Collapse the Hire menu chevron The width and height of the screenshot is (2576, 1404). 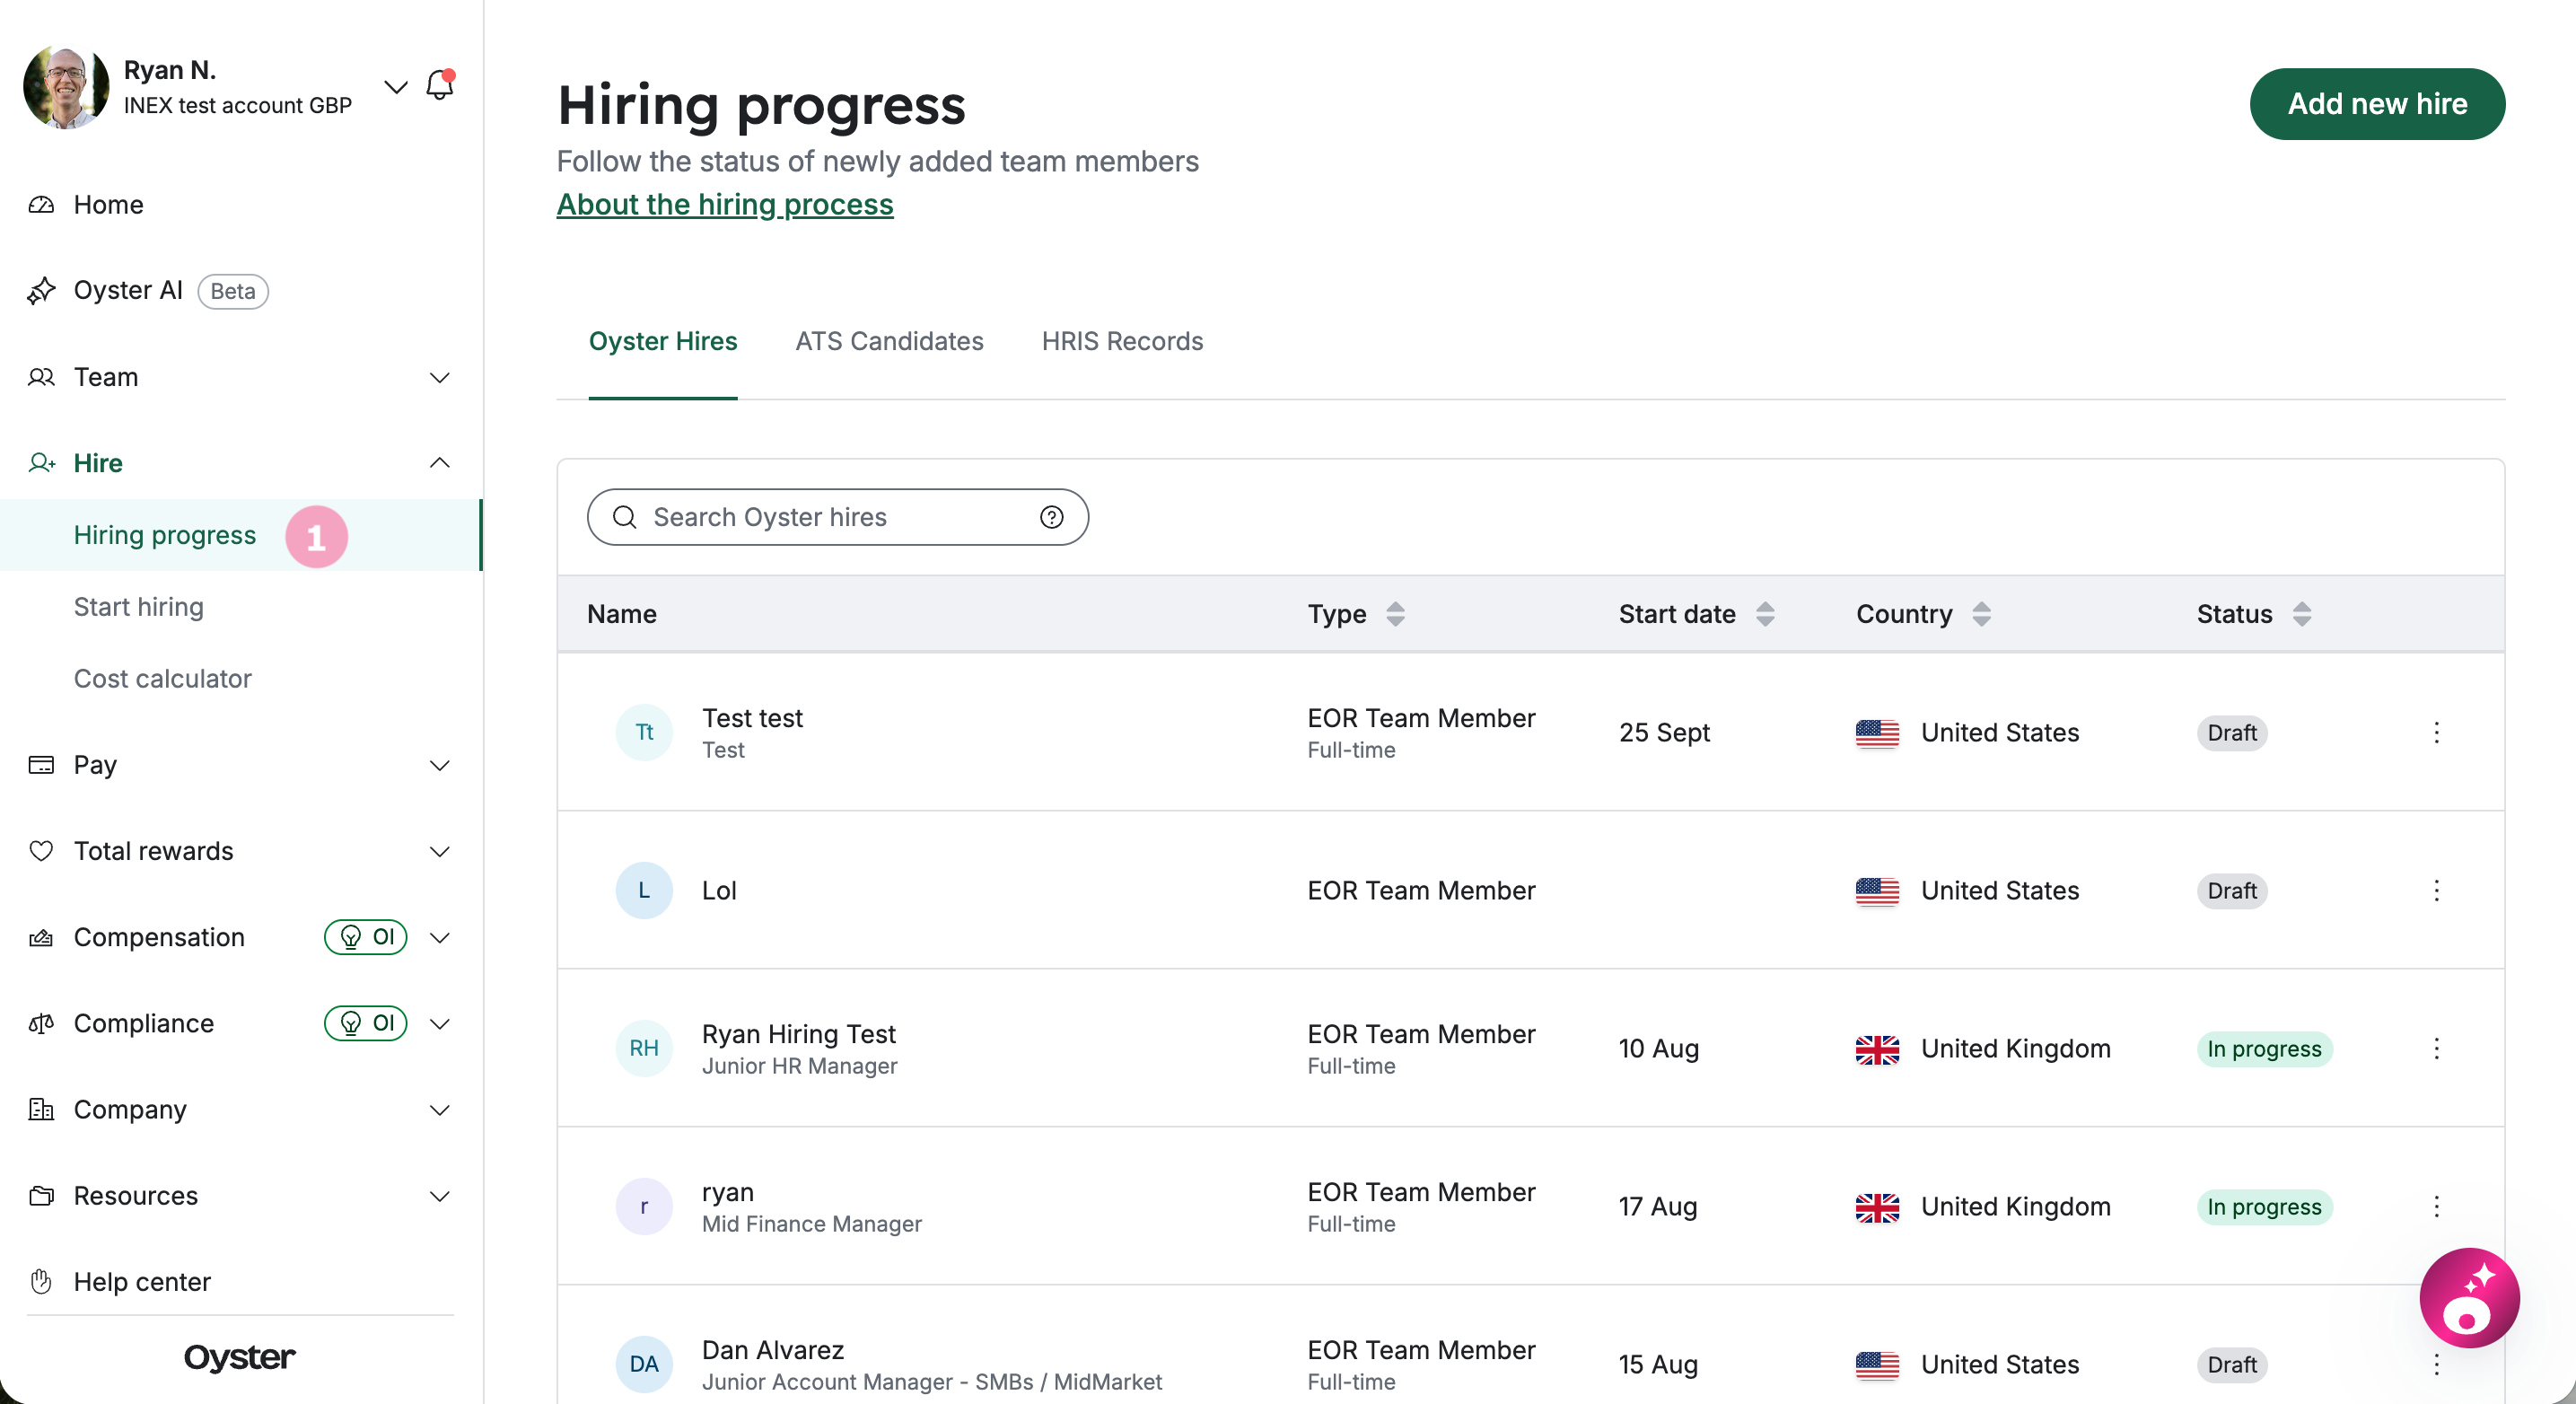point(439,463)
